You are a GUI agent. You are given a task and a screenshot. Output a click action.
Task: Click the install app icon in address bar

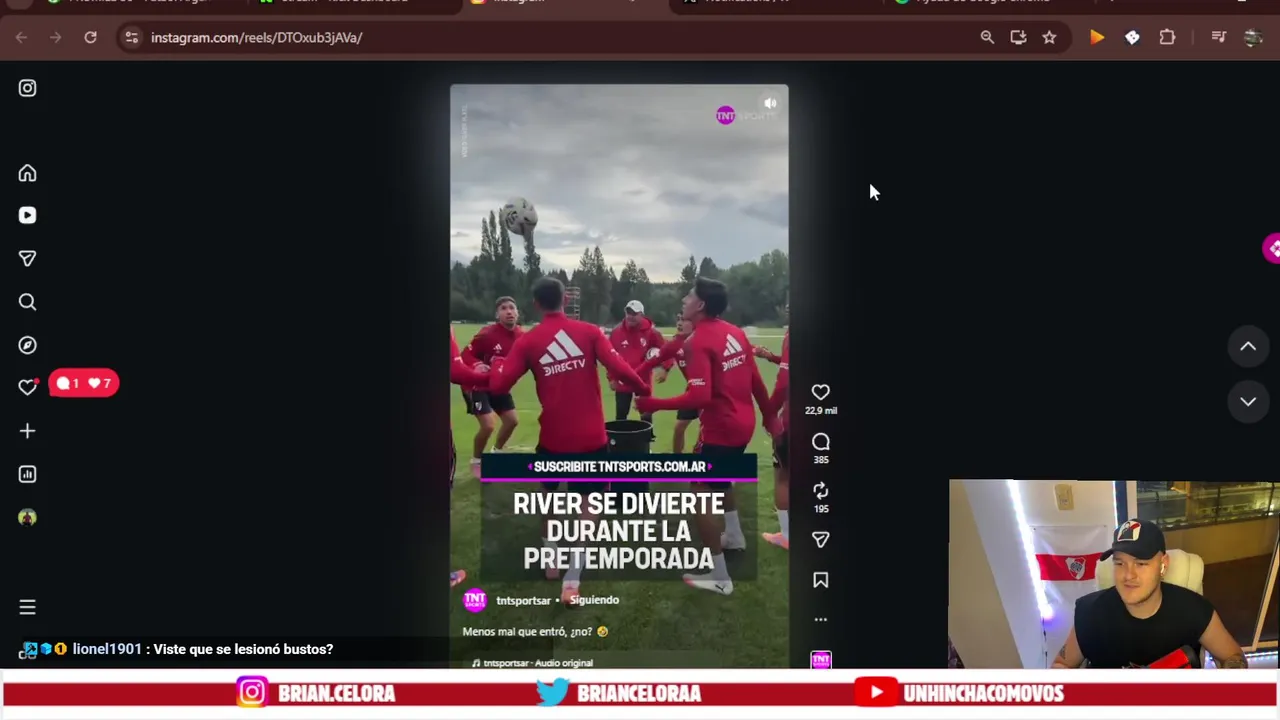click(1018, 37)
